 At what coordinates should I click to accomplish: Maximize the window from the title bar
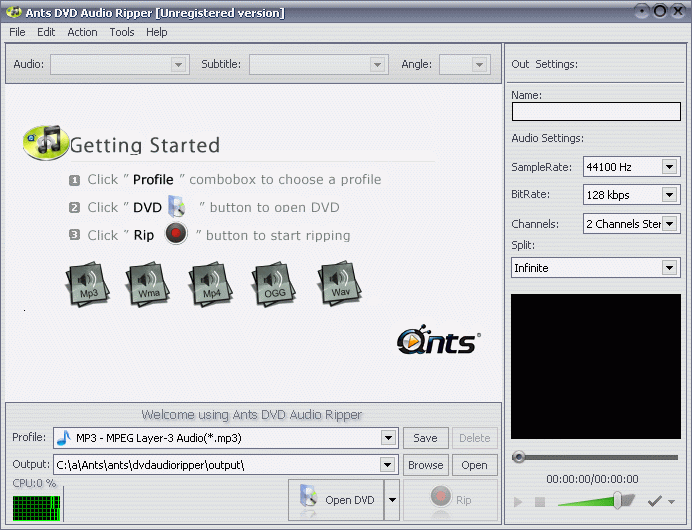[659, 11]
